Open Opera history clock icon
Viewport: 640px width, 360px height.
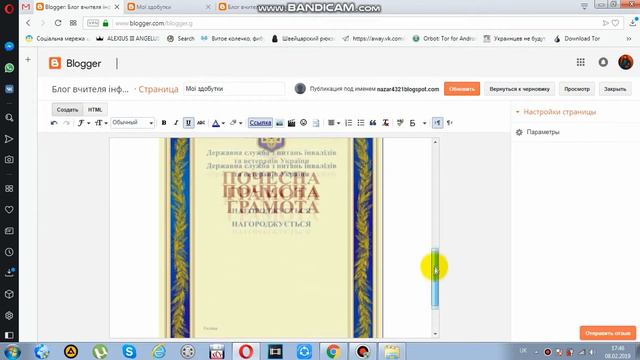(x=9, y=252)
